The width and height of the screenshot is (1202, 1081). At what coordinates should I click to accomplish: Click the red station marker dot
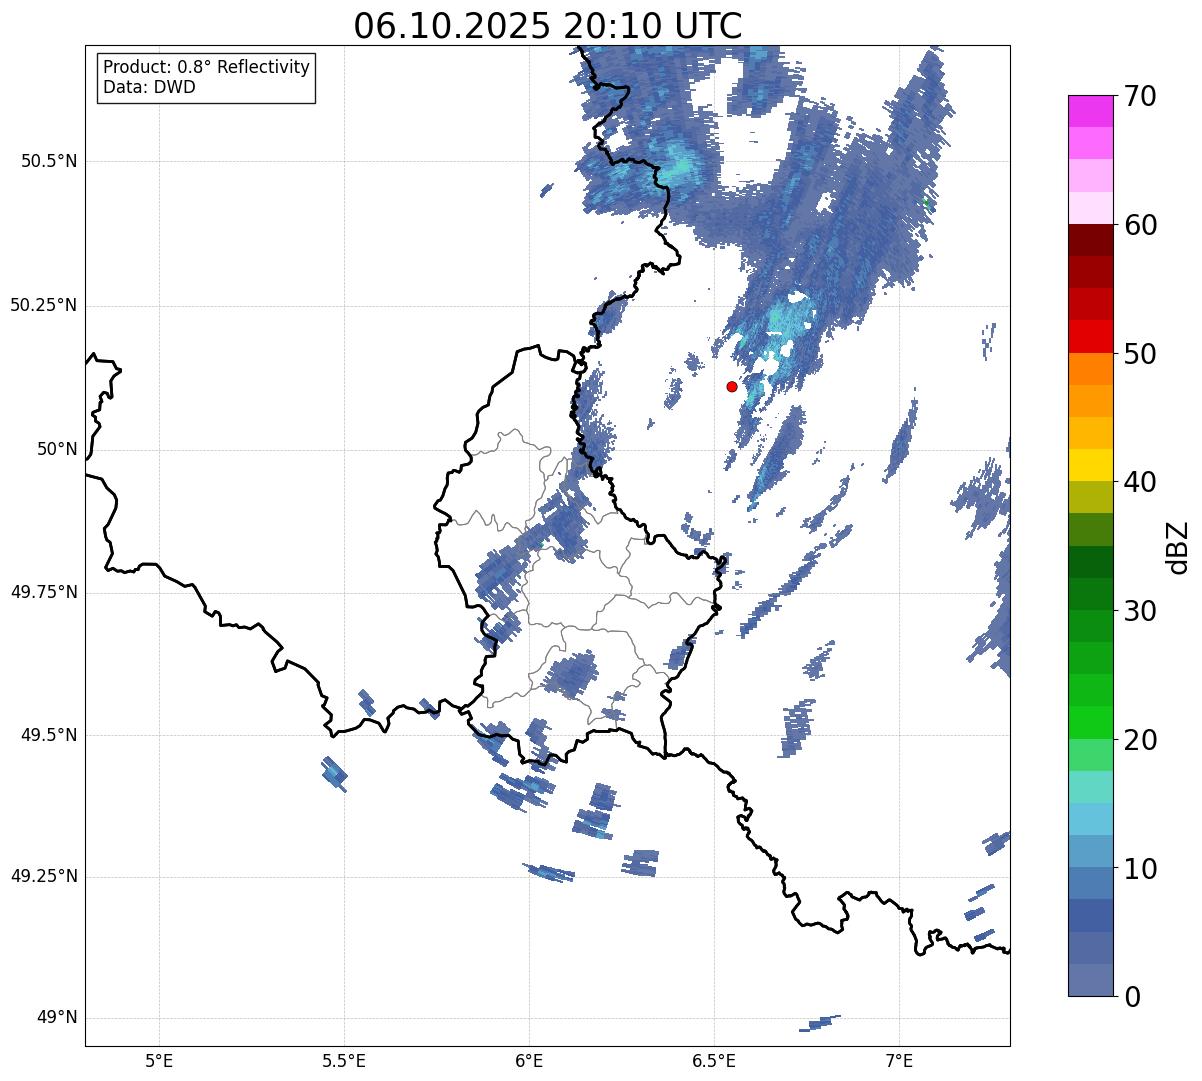(732, 386)
